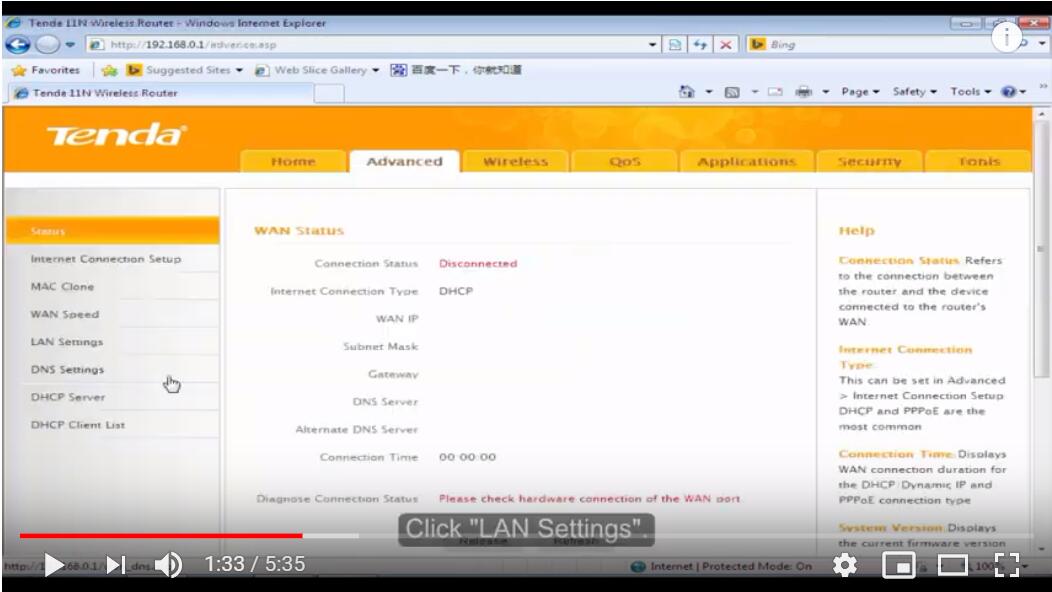Open DHCP Server in the sidebar
Viewport: 1052px width, 592px height.
[x=68, y=397]
